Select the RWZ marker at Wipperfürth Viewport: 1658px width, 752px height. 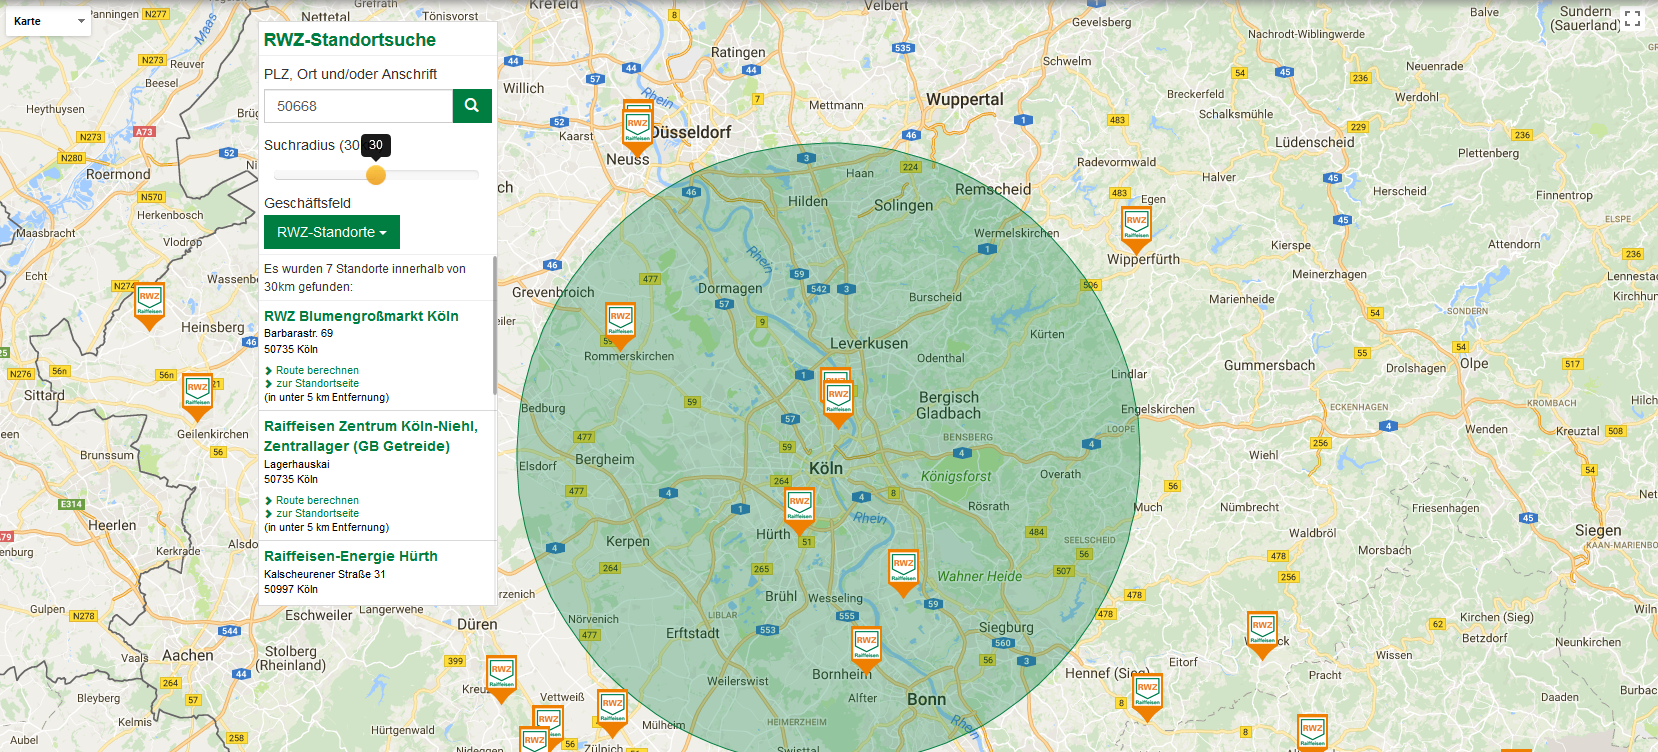tap(1136, 226)
